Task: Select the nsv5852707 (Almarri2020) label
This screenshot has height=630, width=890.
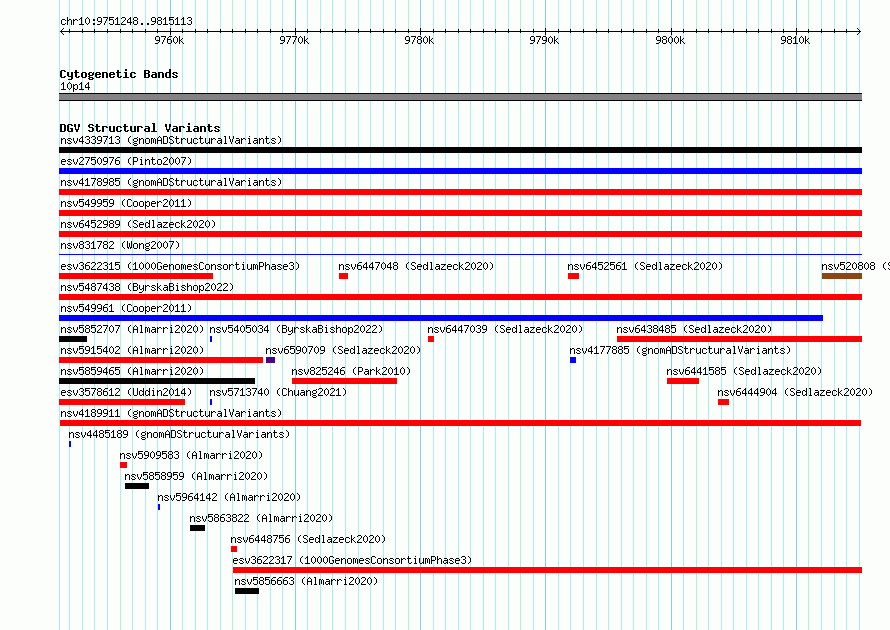Action: coord(132,329)
